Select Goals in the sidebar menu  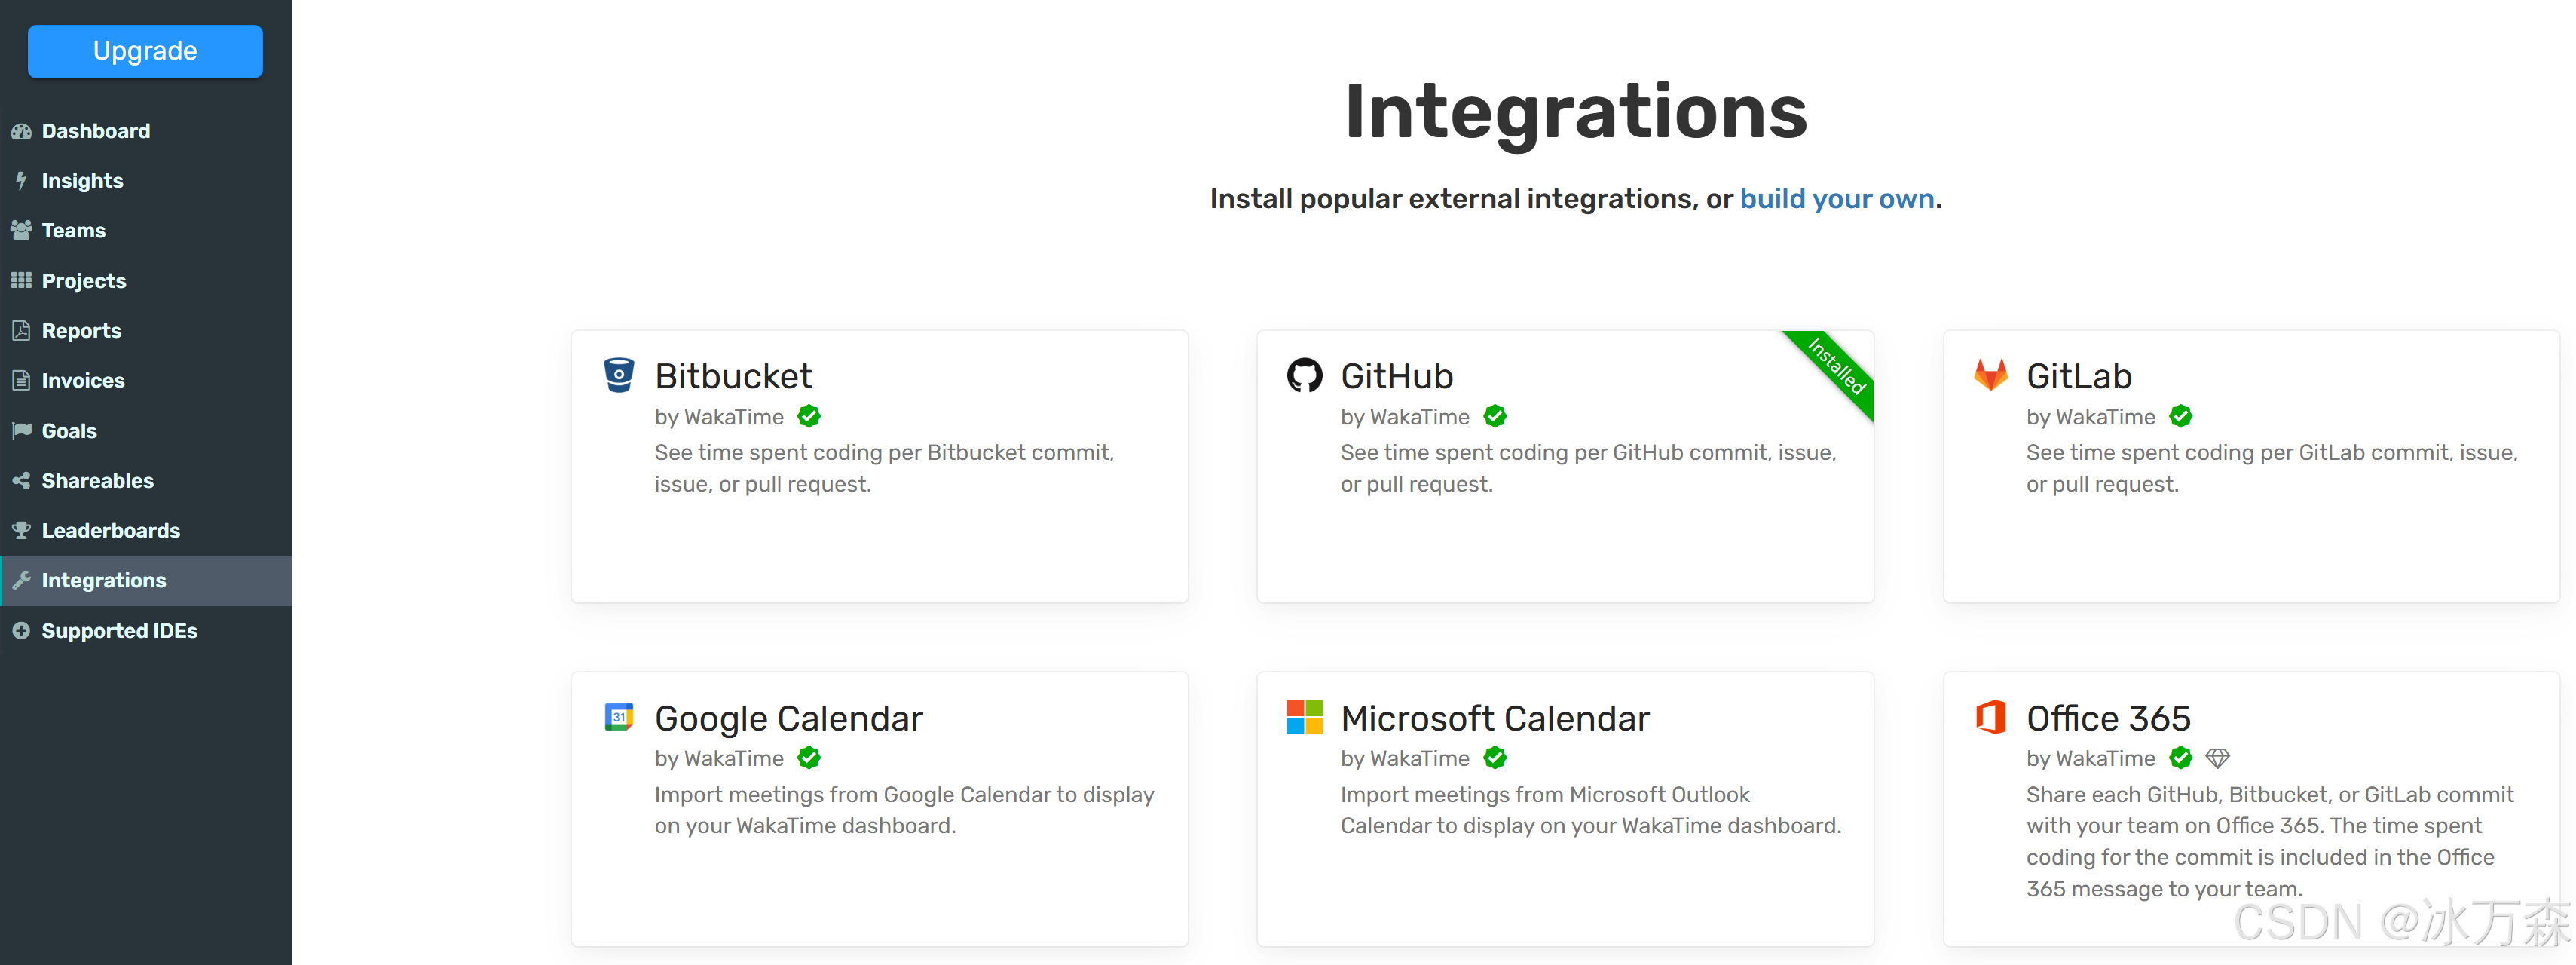pyautogui.click(x=69, y=431)
